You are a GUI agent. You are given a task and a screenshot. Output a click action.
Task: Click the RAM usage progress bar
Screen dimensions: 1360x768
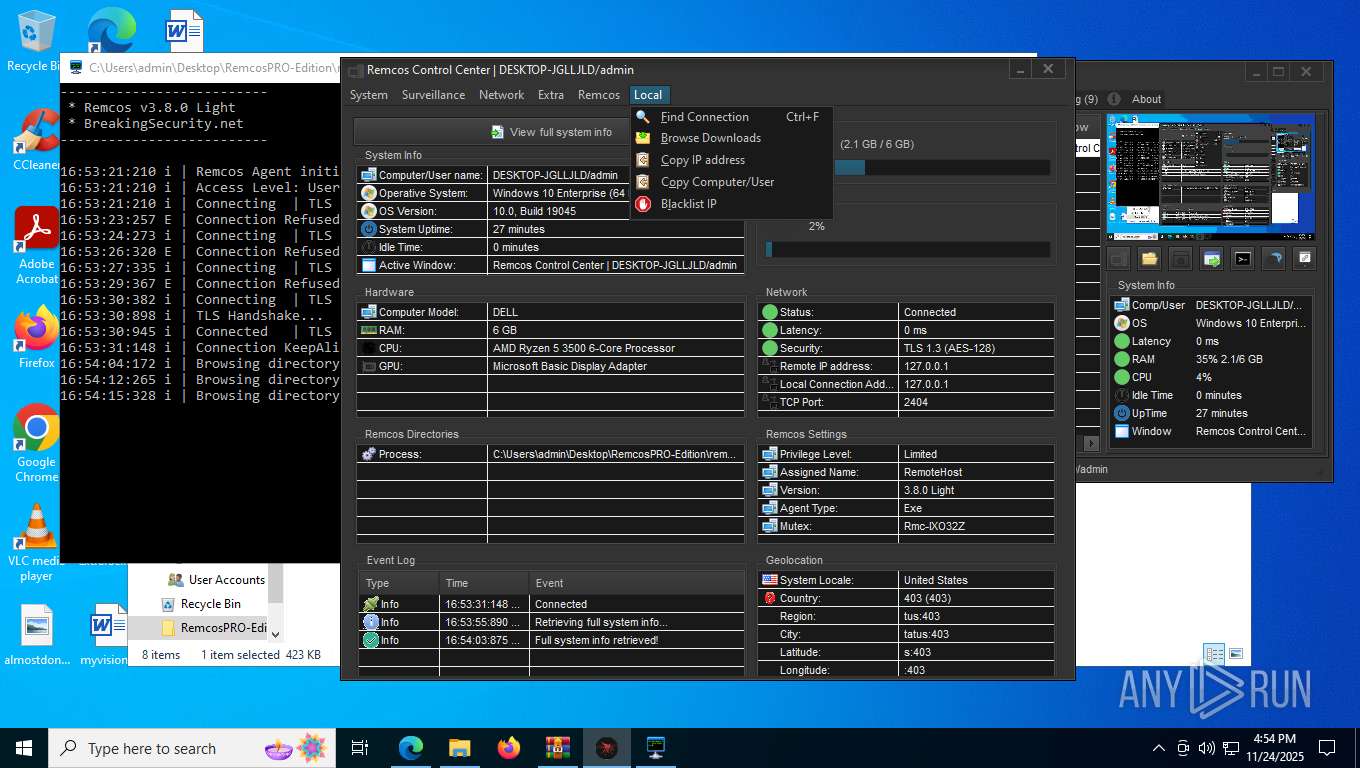point(907,167)
